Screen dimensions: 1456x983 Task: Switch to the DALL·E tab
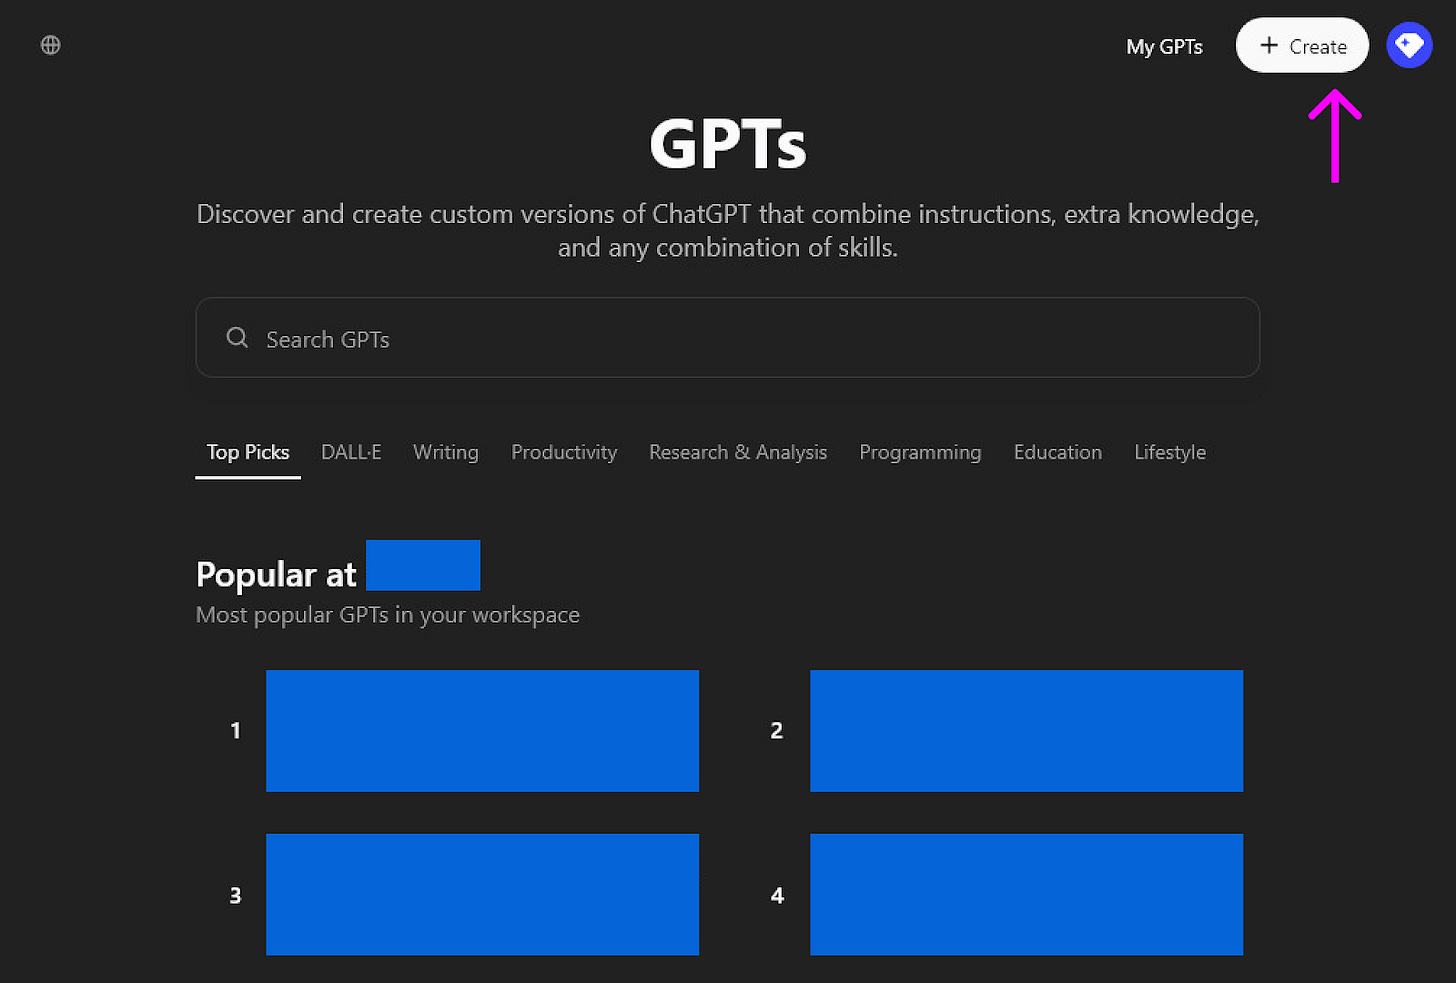pyautogui.click(x=351, y=452)
